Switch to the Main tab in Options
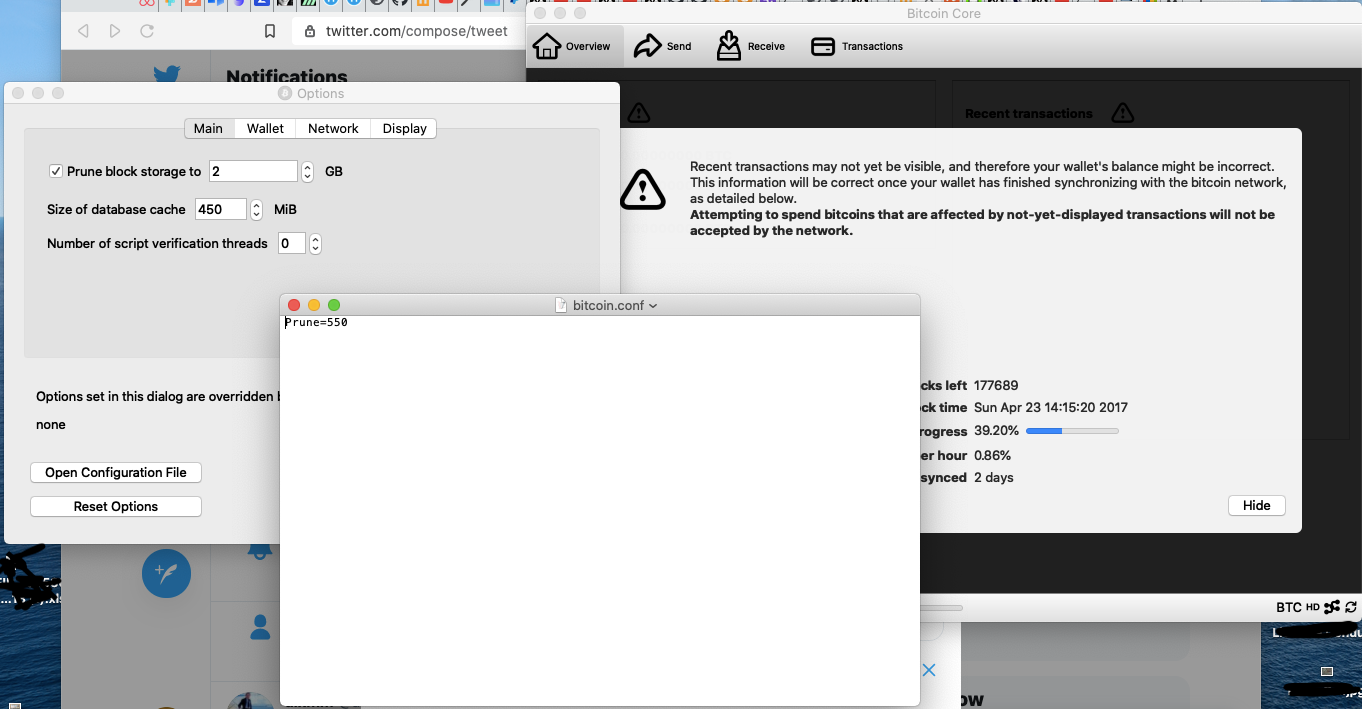Screen dimensions: 1362x709 [208, 128]
